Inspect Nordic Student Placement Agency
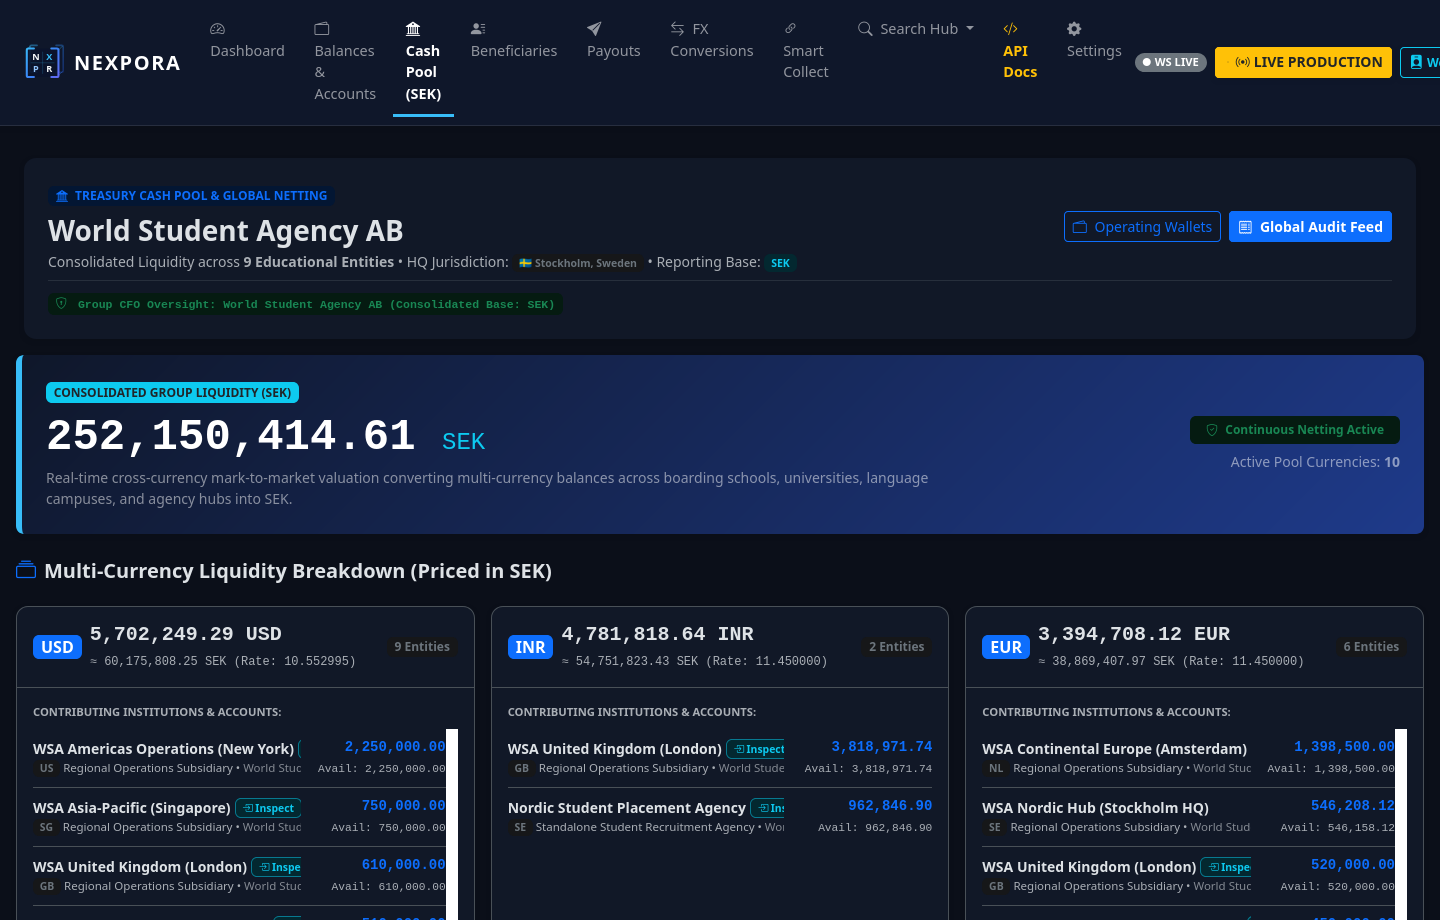 pos(767,808)
